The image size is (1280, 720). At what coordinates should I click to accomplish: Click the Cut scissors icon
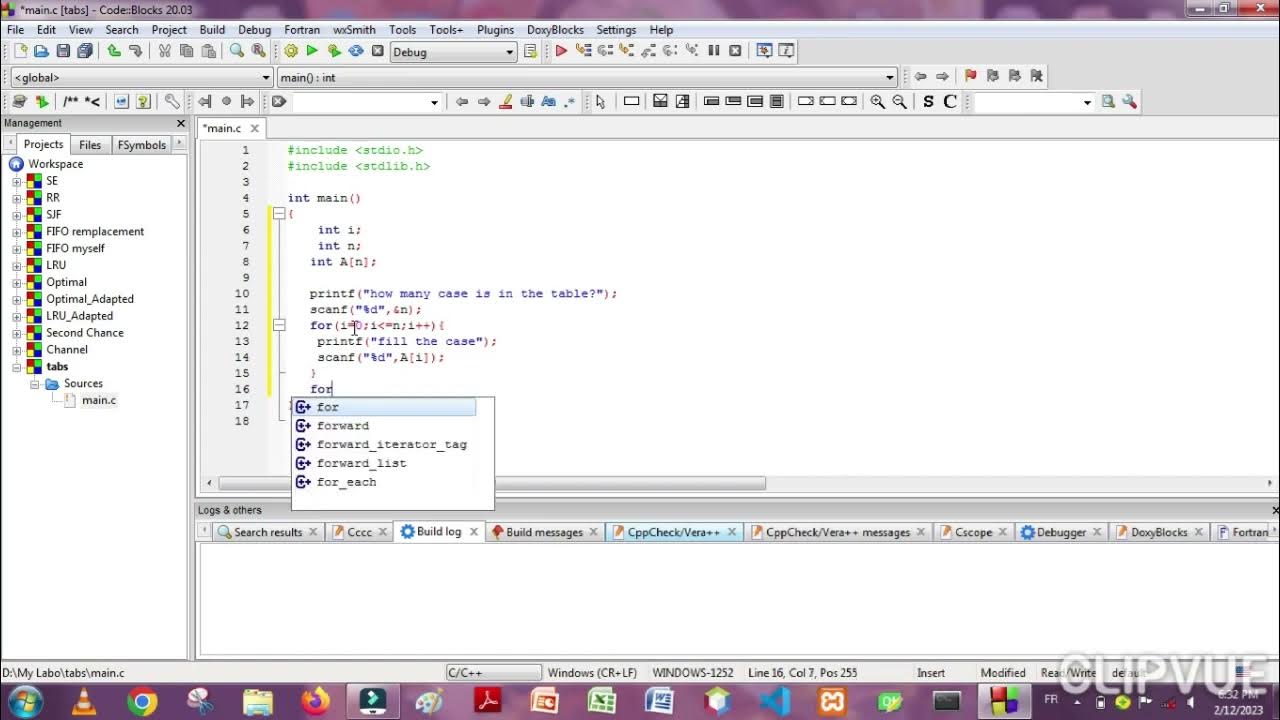click(x=164, y=51)
